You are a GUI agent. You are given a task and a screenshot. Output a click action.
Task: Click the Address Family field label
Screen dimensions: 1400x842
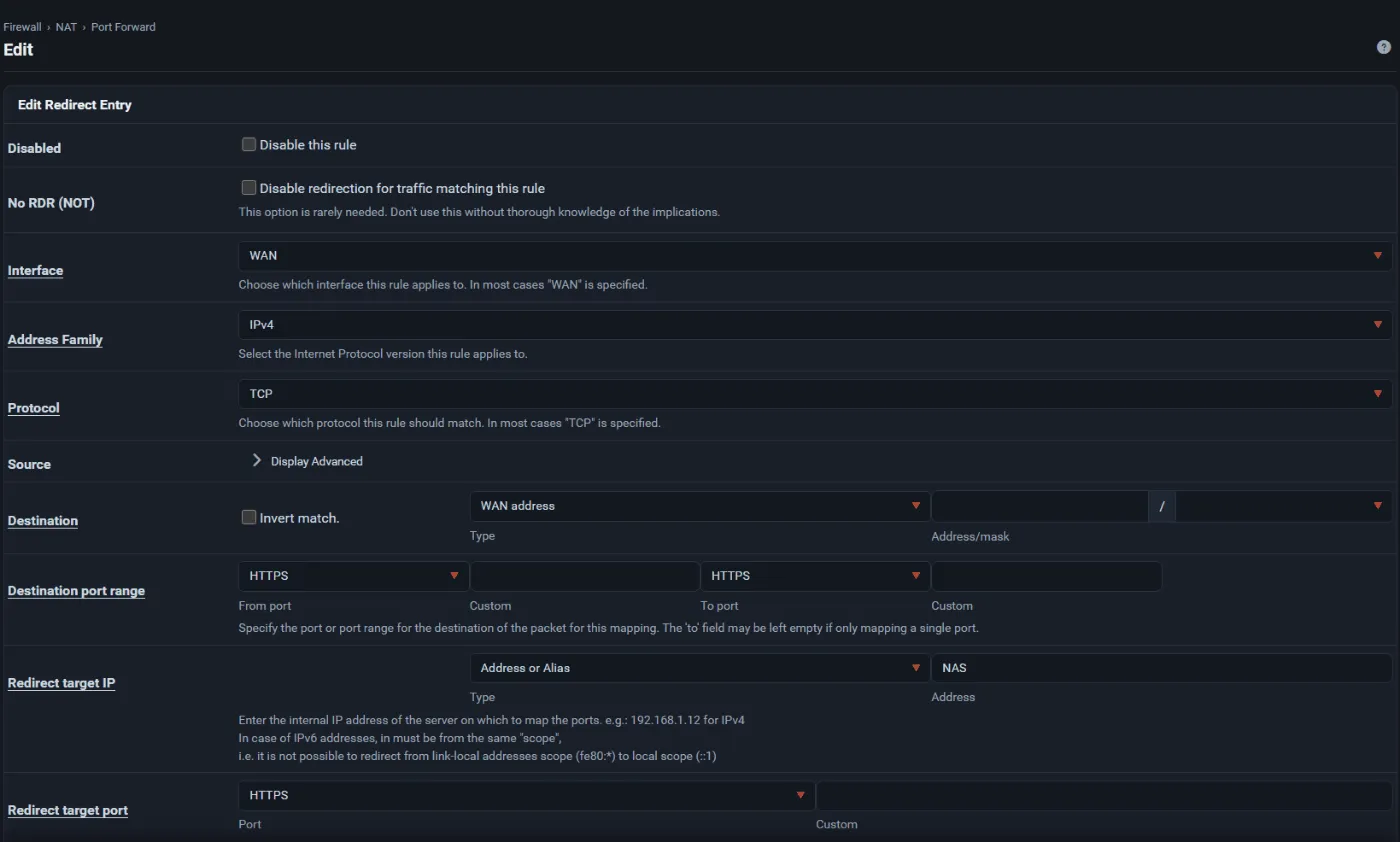(55, 340)
